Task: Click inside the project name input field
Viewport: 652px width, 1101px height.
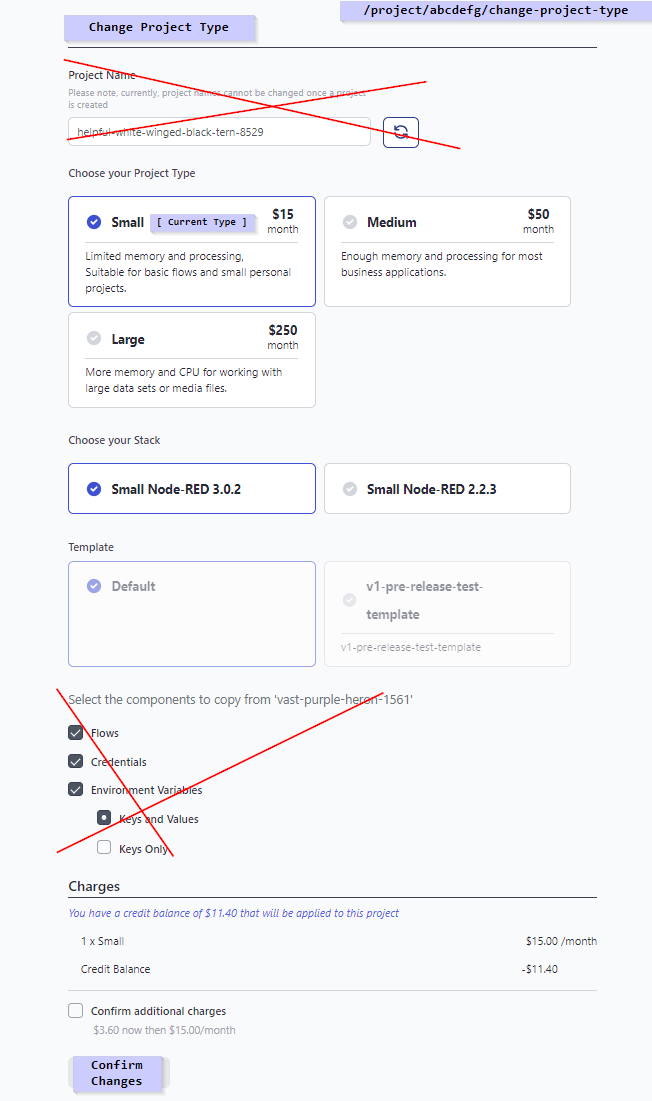Action: click(220, 131)
